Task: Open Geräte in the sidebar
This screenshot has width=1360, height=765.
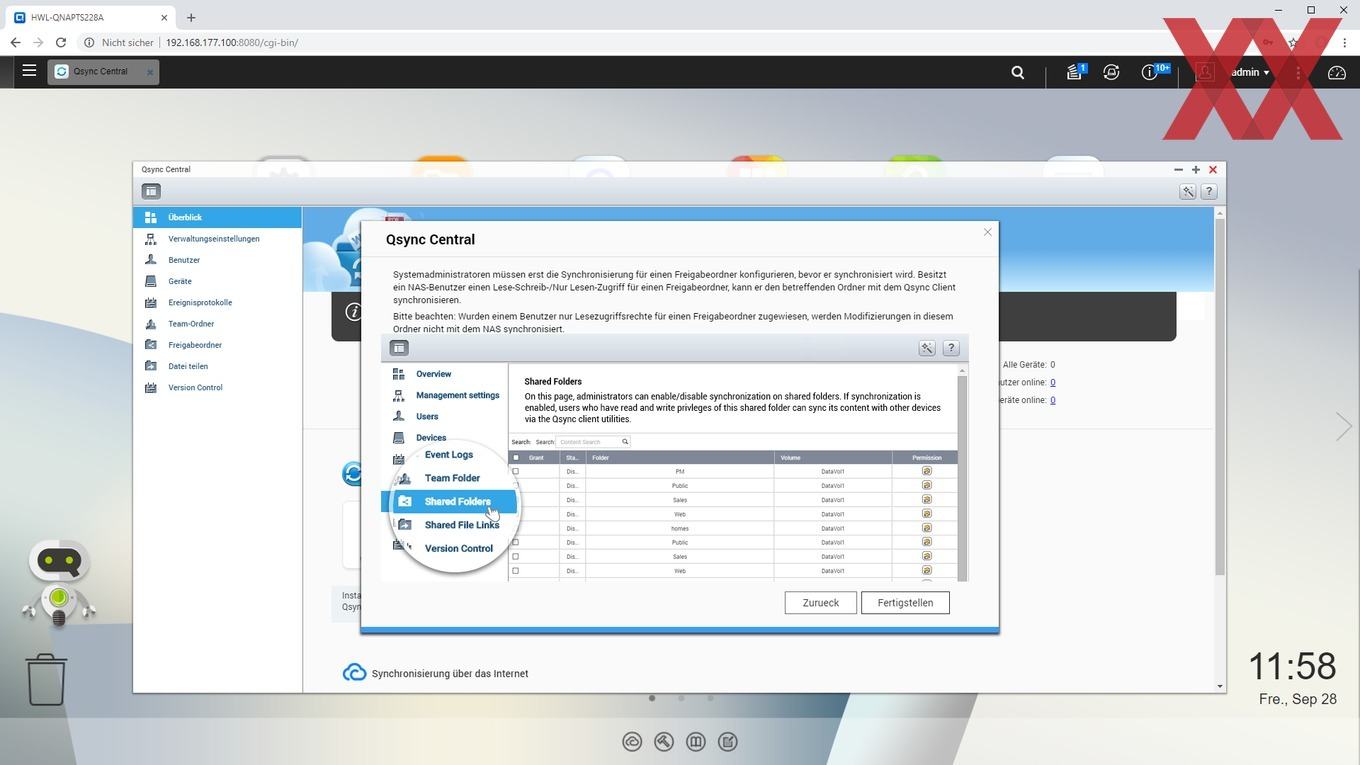Action: coord(218,281)
